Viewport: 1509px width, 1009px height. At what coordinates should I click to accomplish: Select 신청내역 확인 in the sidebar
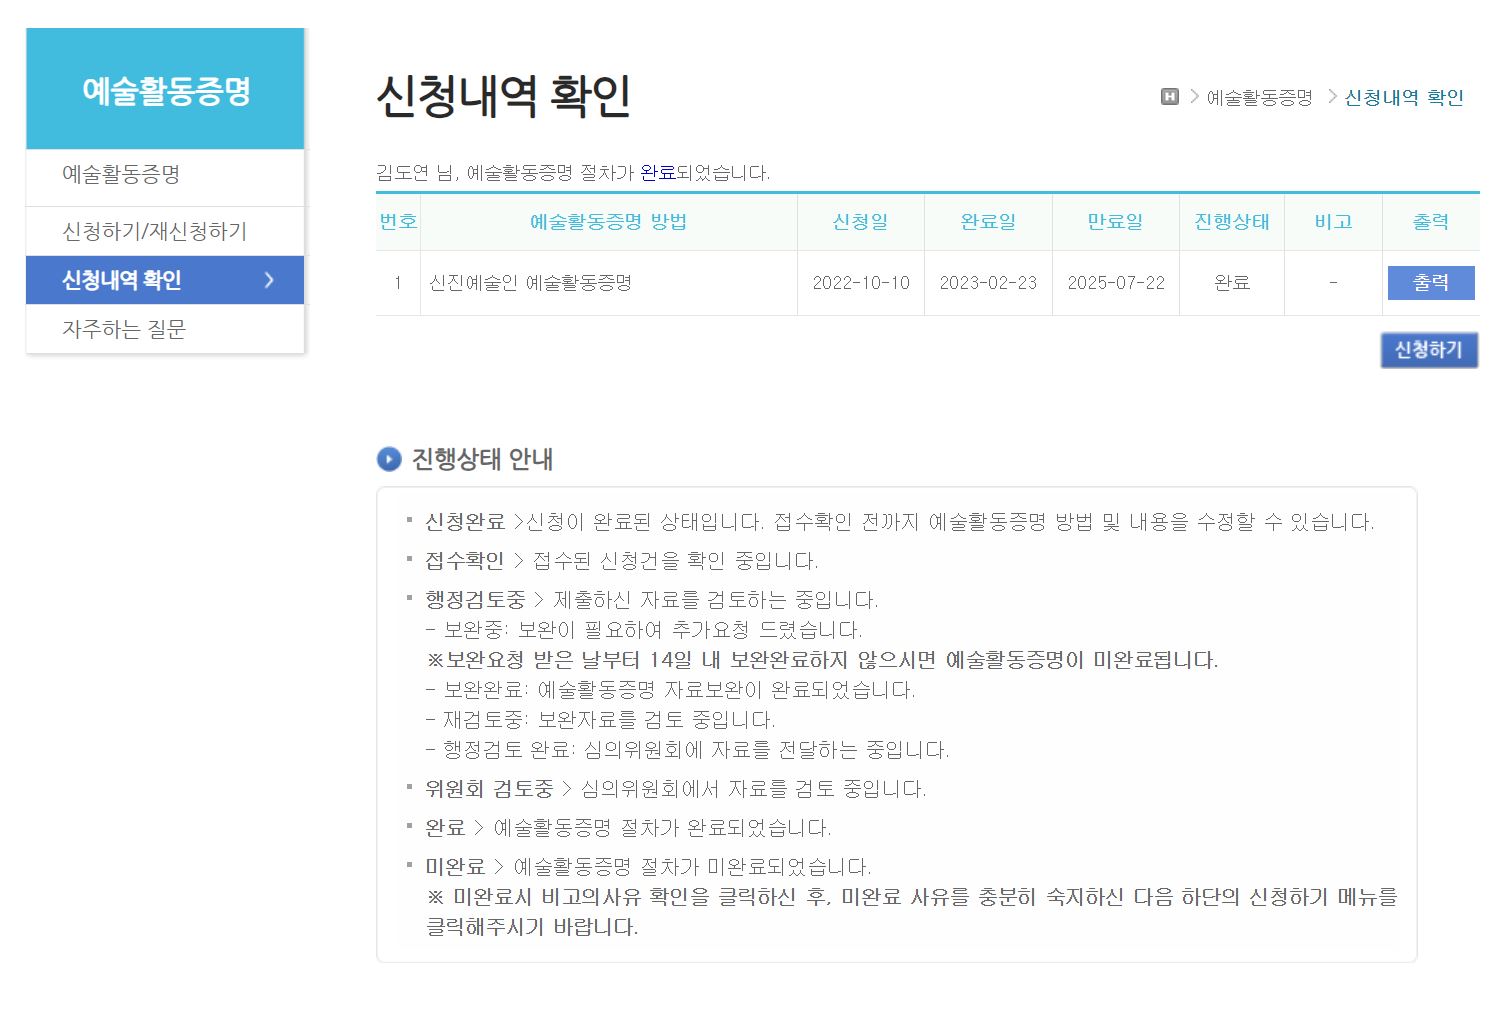(166, 280)
